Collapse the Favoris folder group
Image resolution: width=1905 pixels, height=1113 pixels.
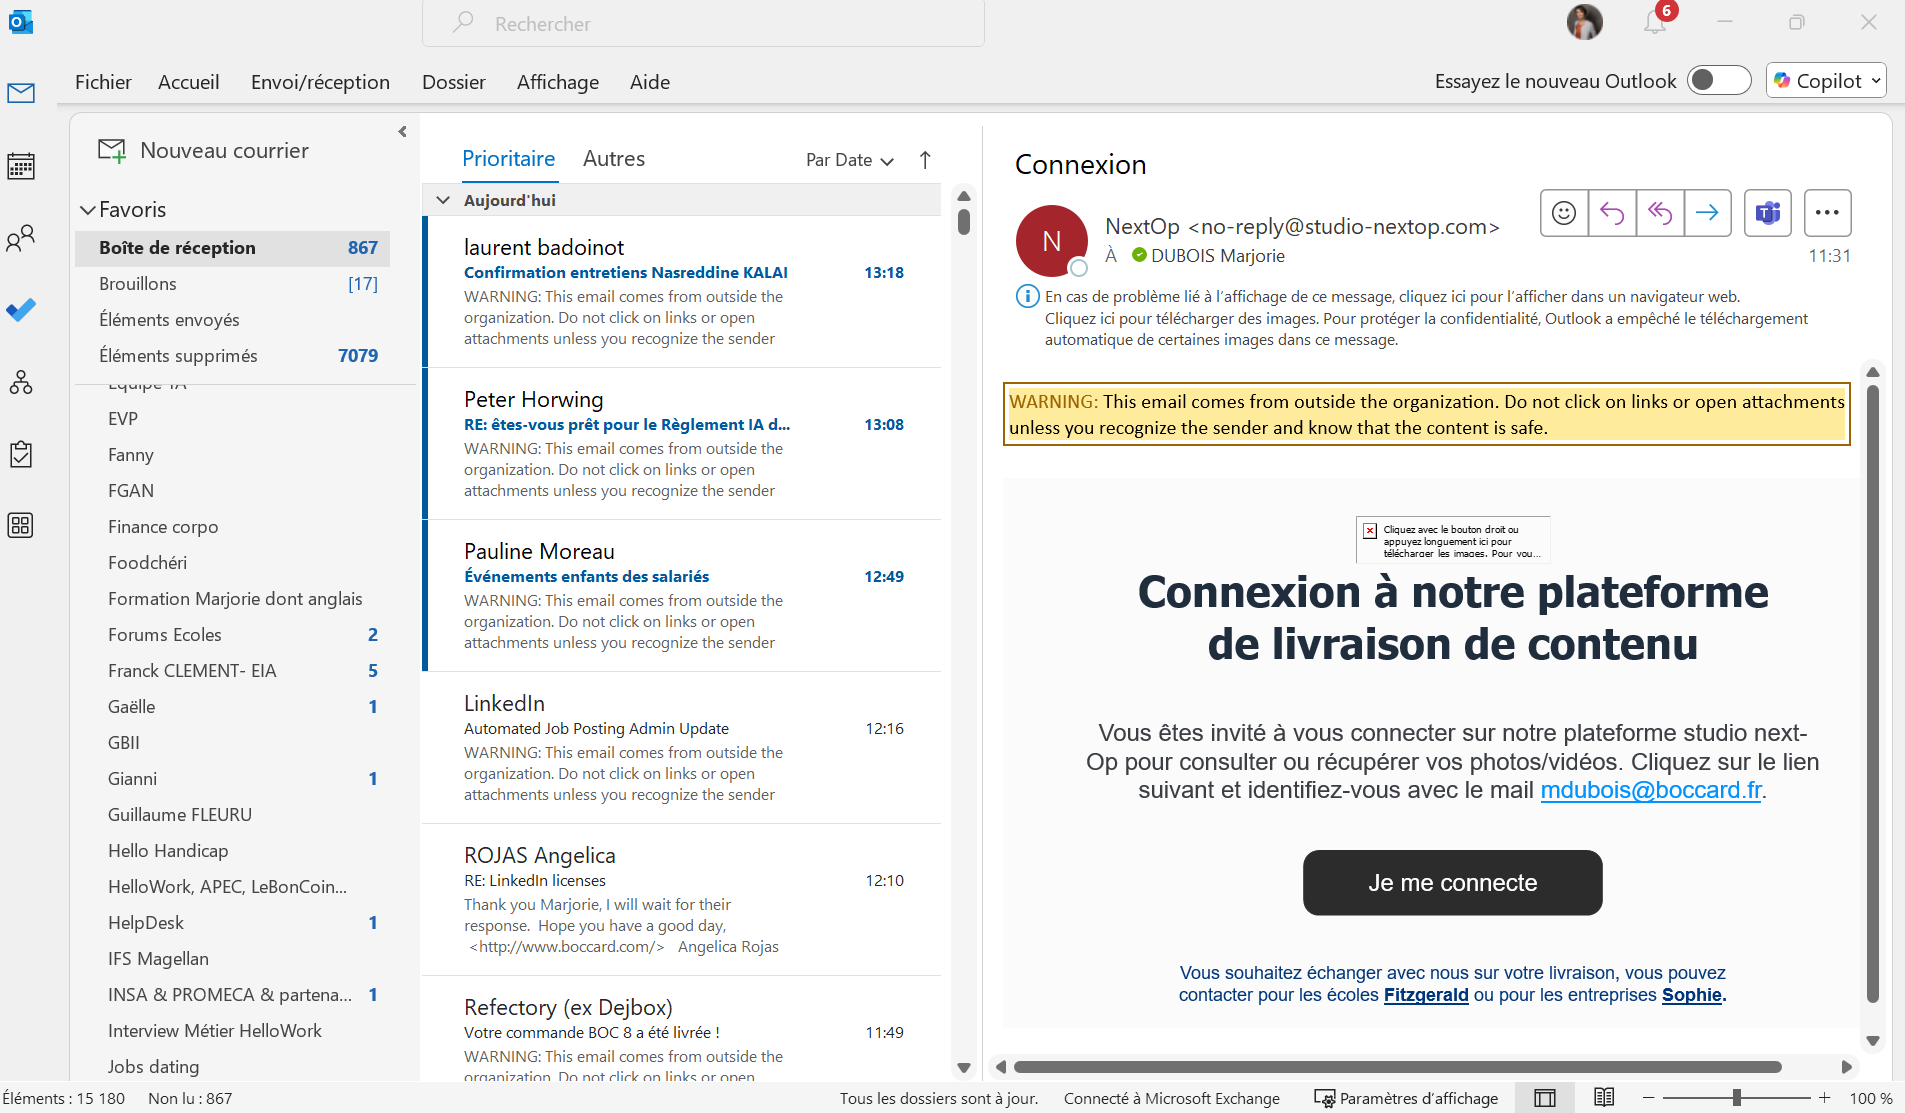click(88, 210)
